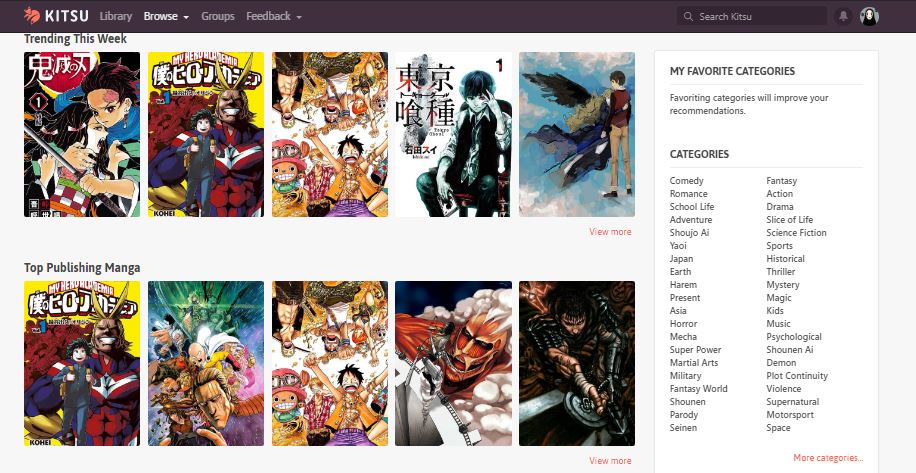Viewport: 916px width, 473px height.
Task: Click View more under Trending This Week
Action: tap(610, 232)
